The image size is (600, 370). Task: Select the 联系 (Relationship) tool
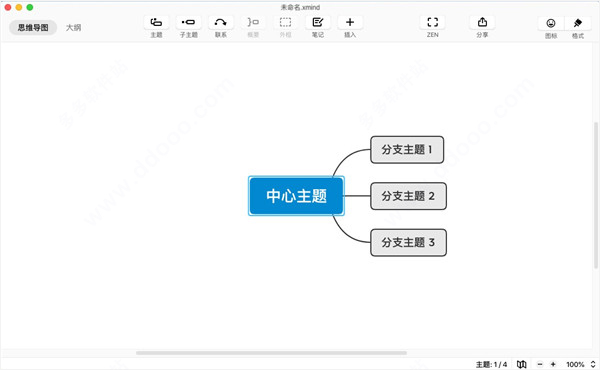pyautogui.click(x=220, y=23)
